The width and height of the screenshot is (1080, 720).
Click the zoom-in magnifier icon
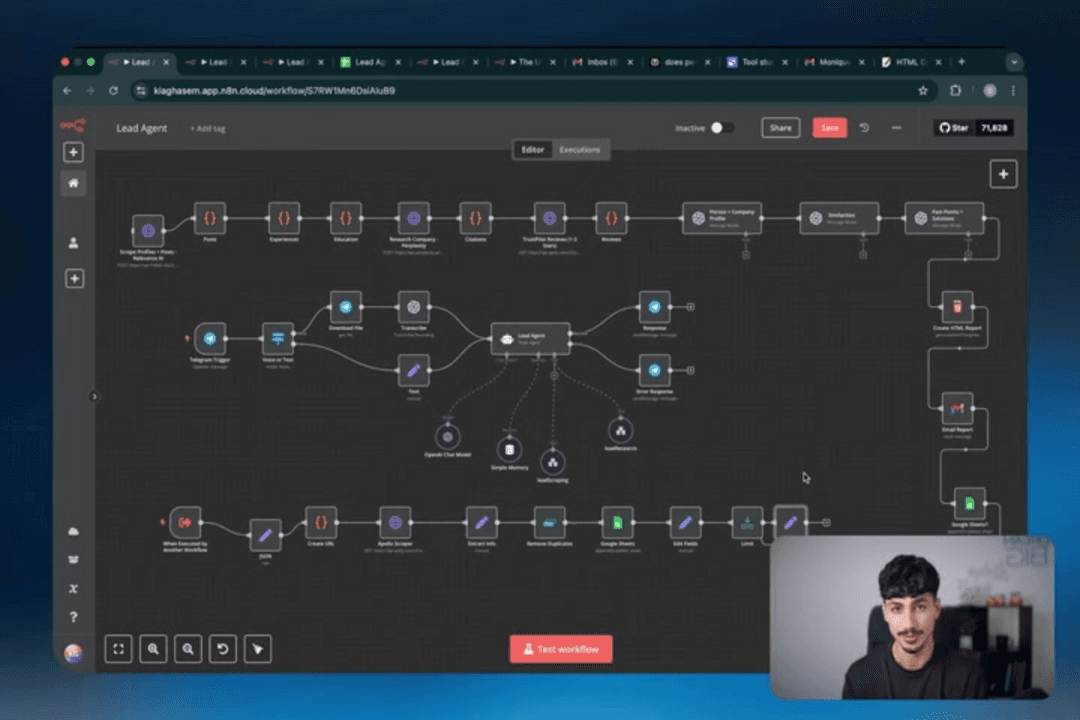coord(153,649)
